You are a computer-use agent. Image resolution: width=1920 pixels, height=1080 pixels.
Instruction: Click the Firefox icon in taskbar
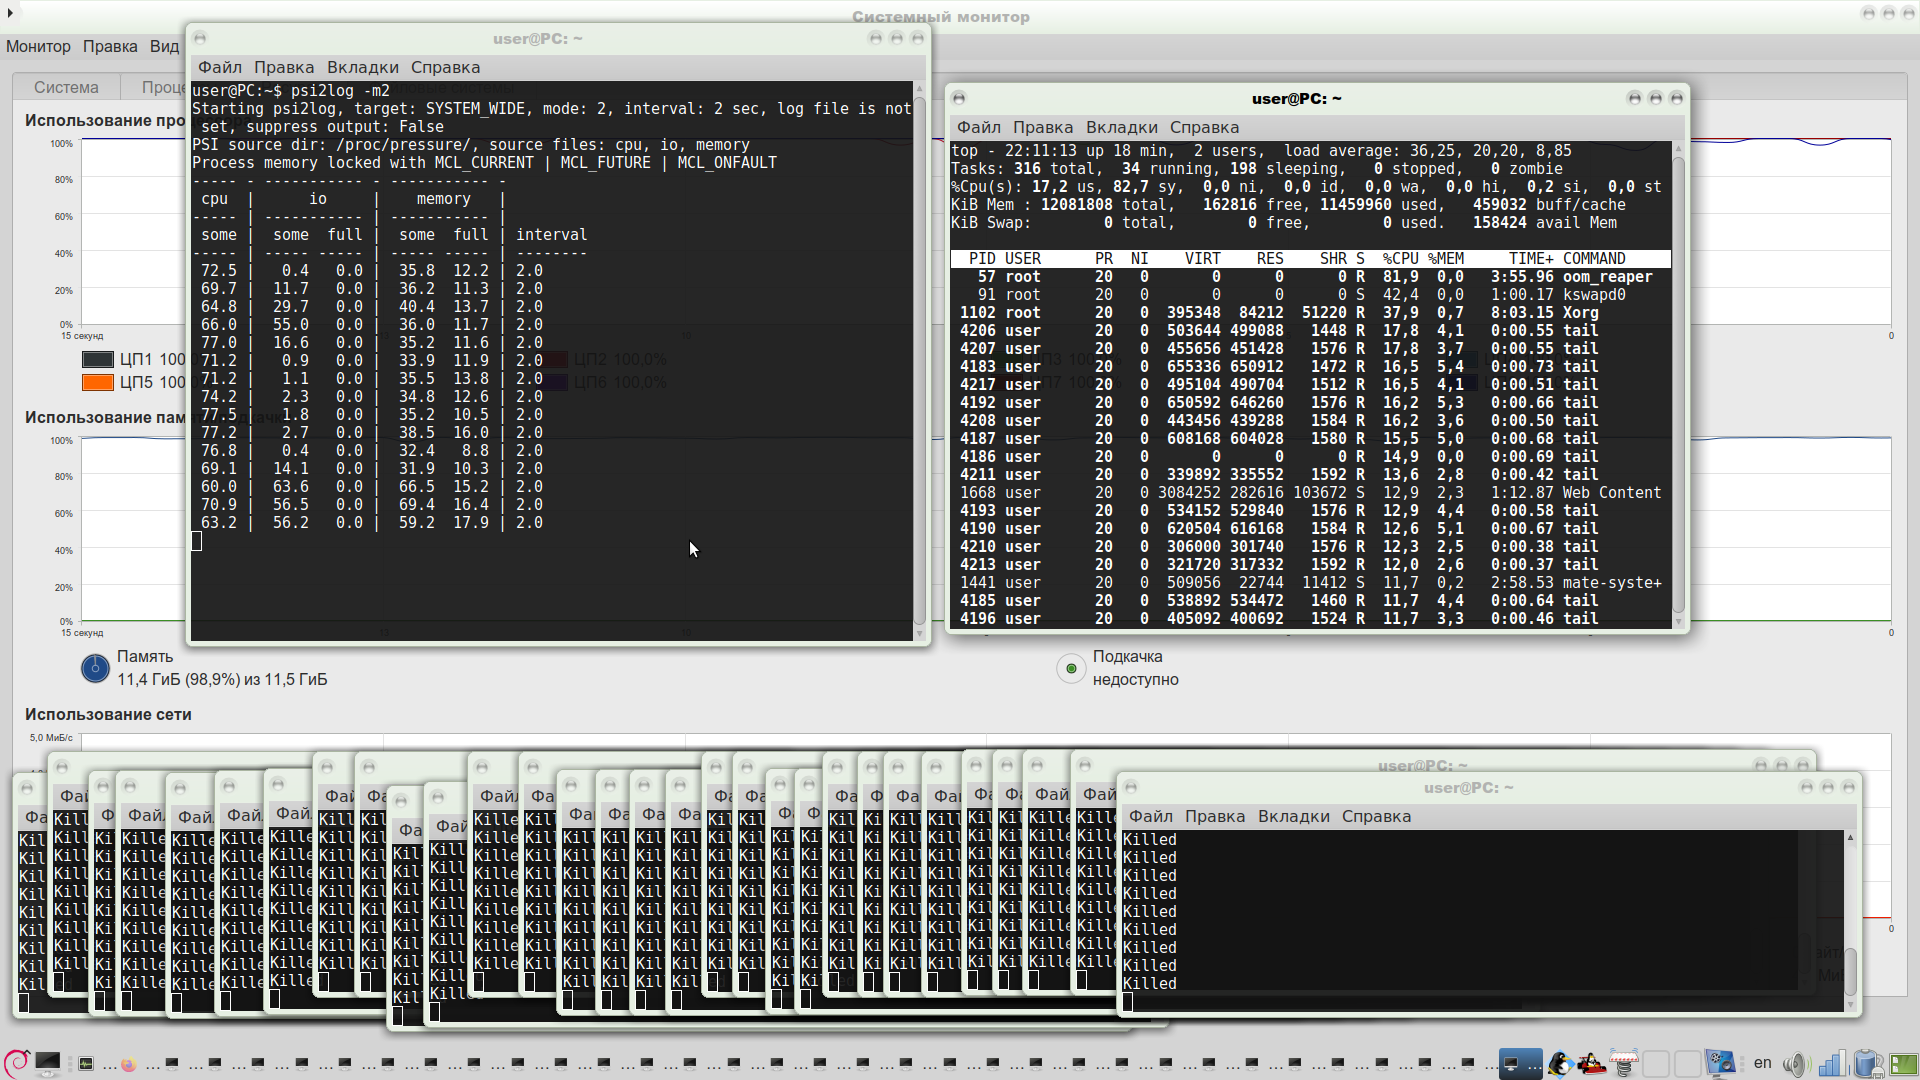(x=128, y=1064)
